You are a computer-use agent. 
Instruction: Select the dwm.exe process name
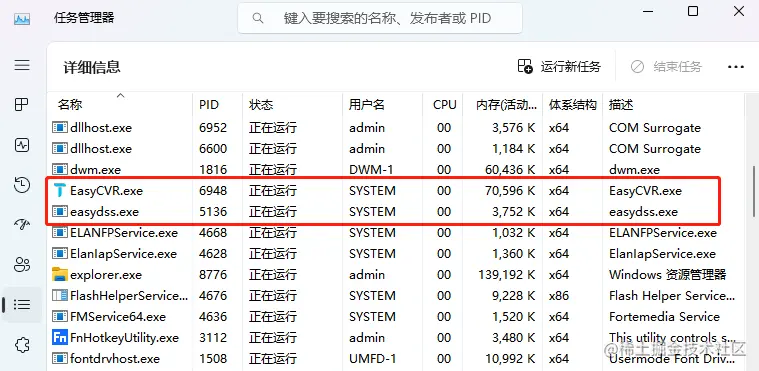(x=95, y=170)
